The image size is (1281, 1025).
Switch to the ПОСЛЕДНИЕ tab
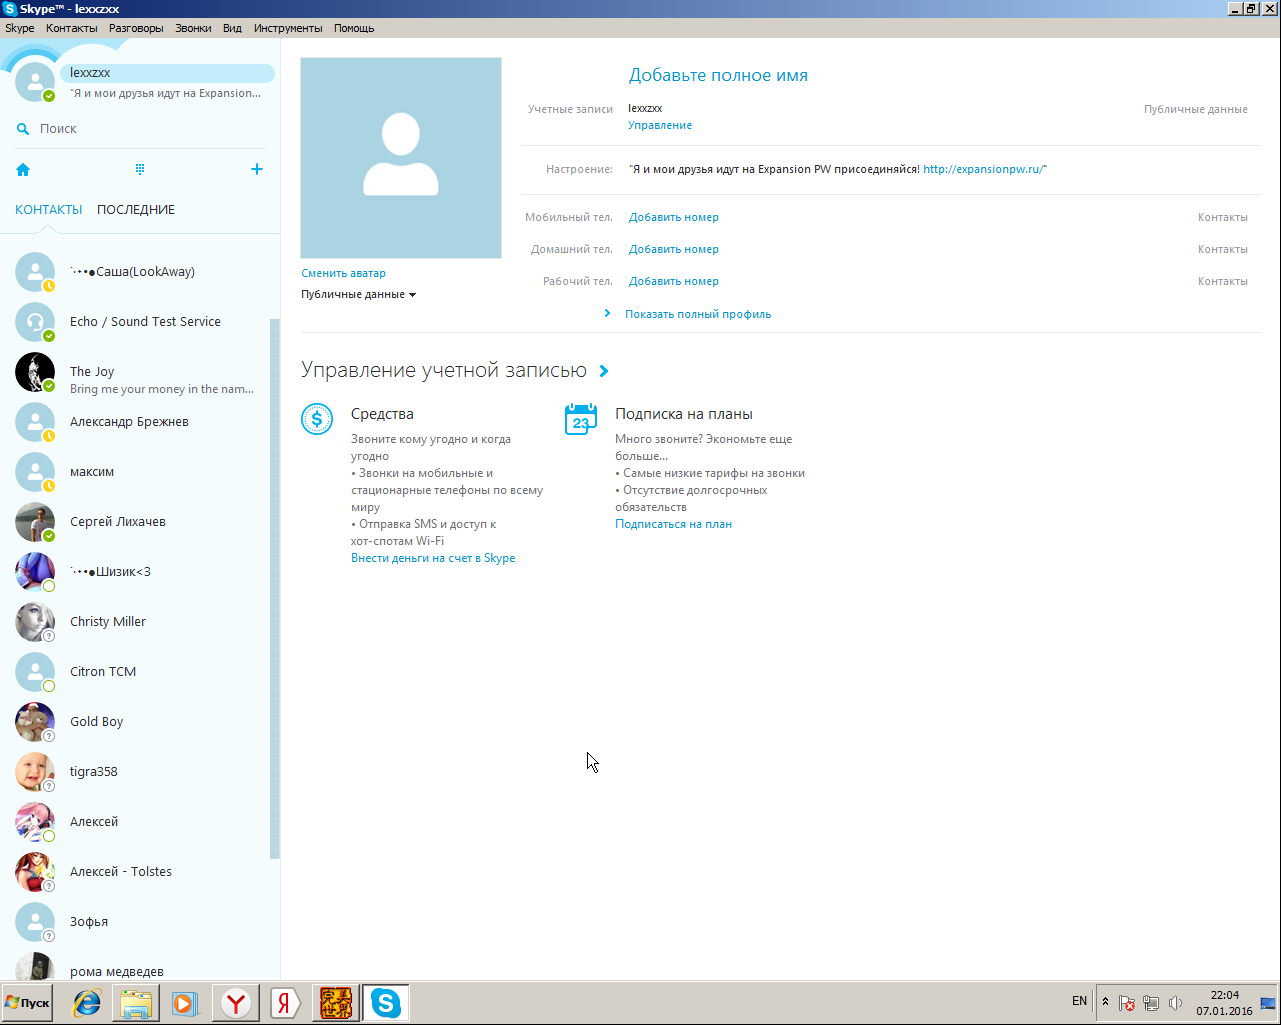136,210
